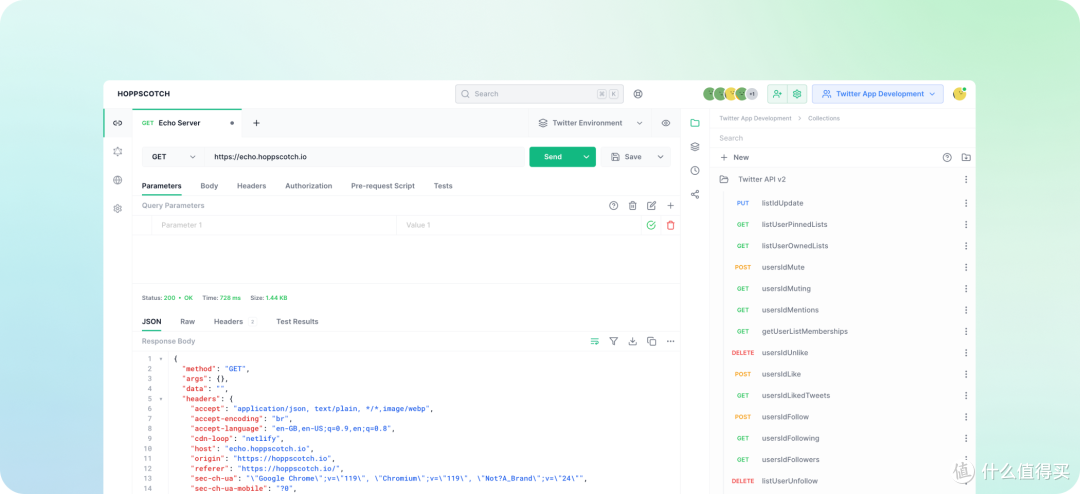This screenshot has width=1080, height=494.
Task: Open the REST panel in left sidebar
Action: [118, 123]
